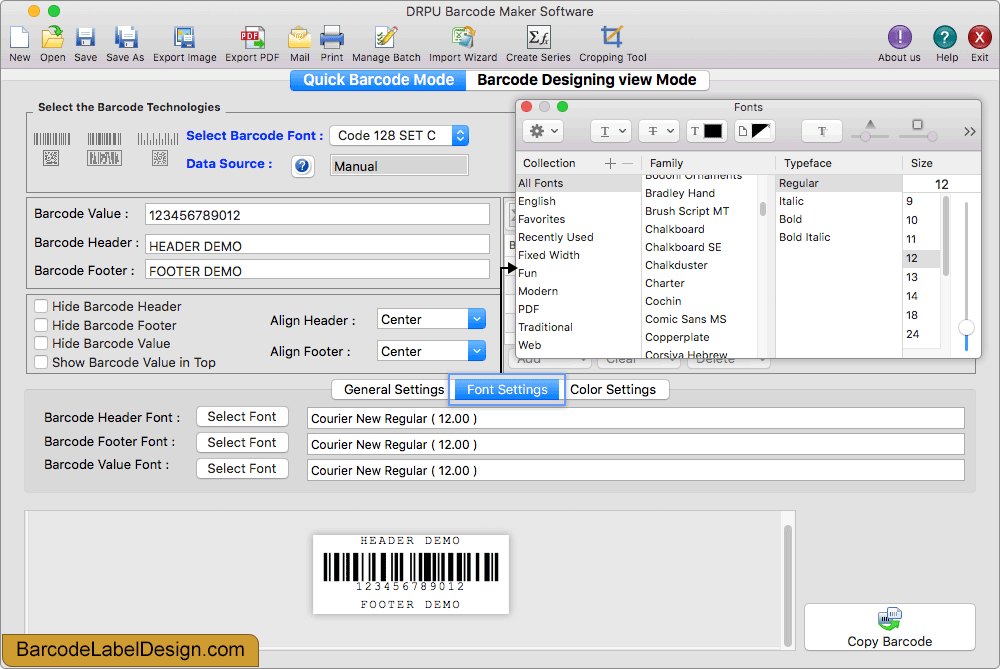Viewport: 1000px width, 669px height.
Task: Click the Barcode Value input field
Action: (318, 214)
